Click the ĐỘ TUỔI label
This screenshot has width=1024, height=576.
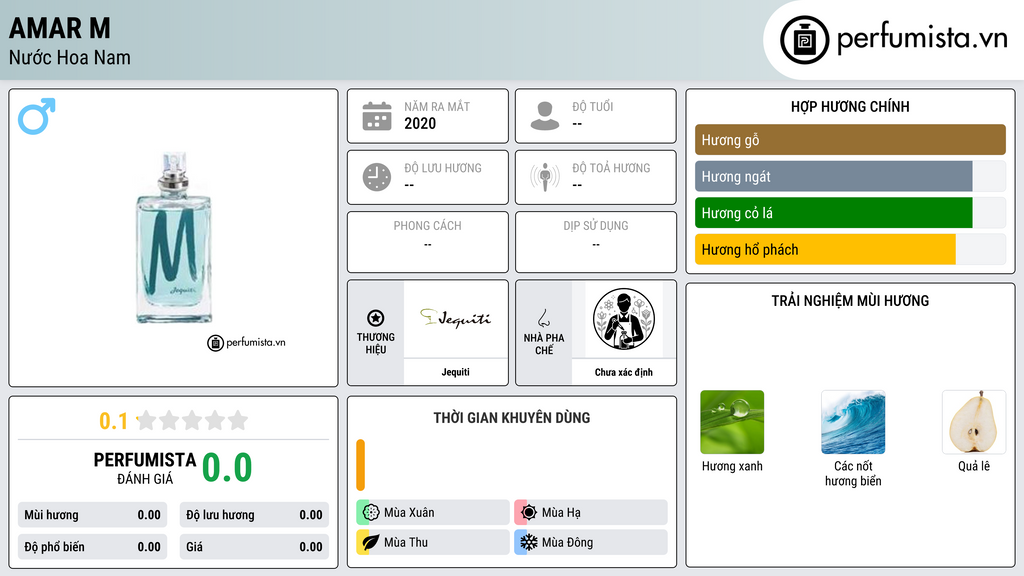coord(593,106)
